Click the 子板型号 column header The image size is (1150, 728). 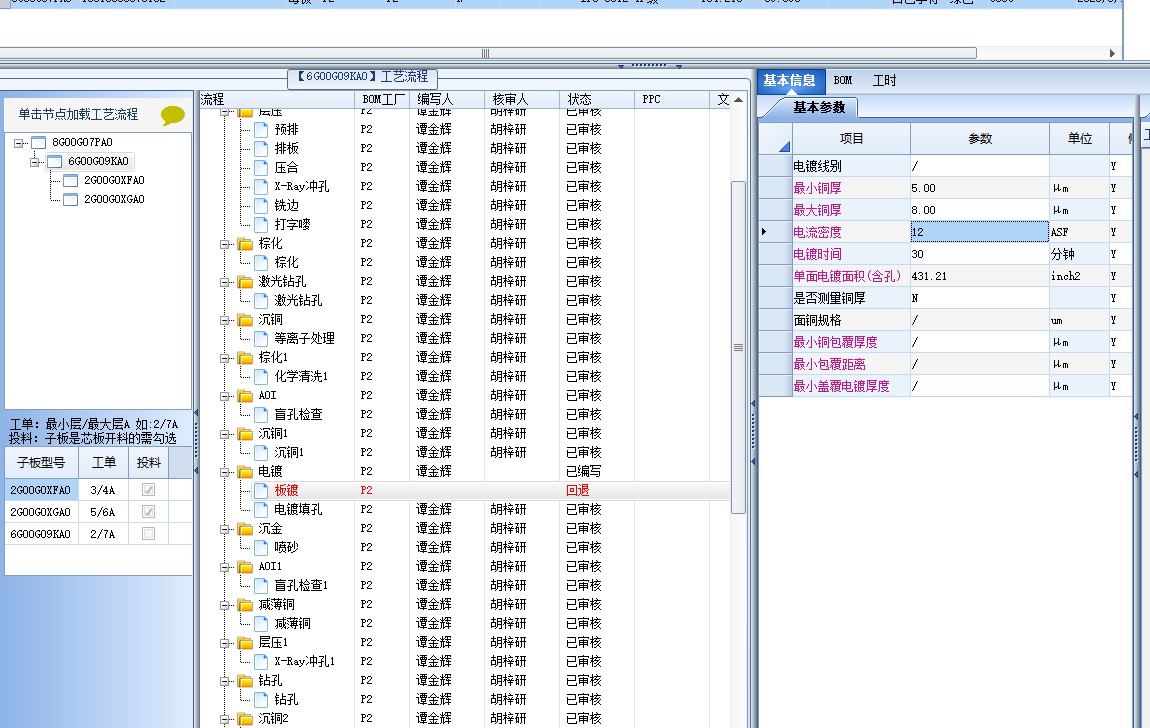(41, 463)
